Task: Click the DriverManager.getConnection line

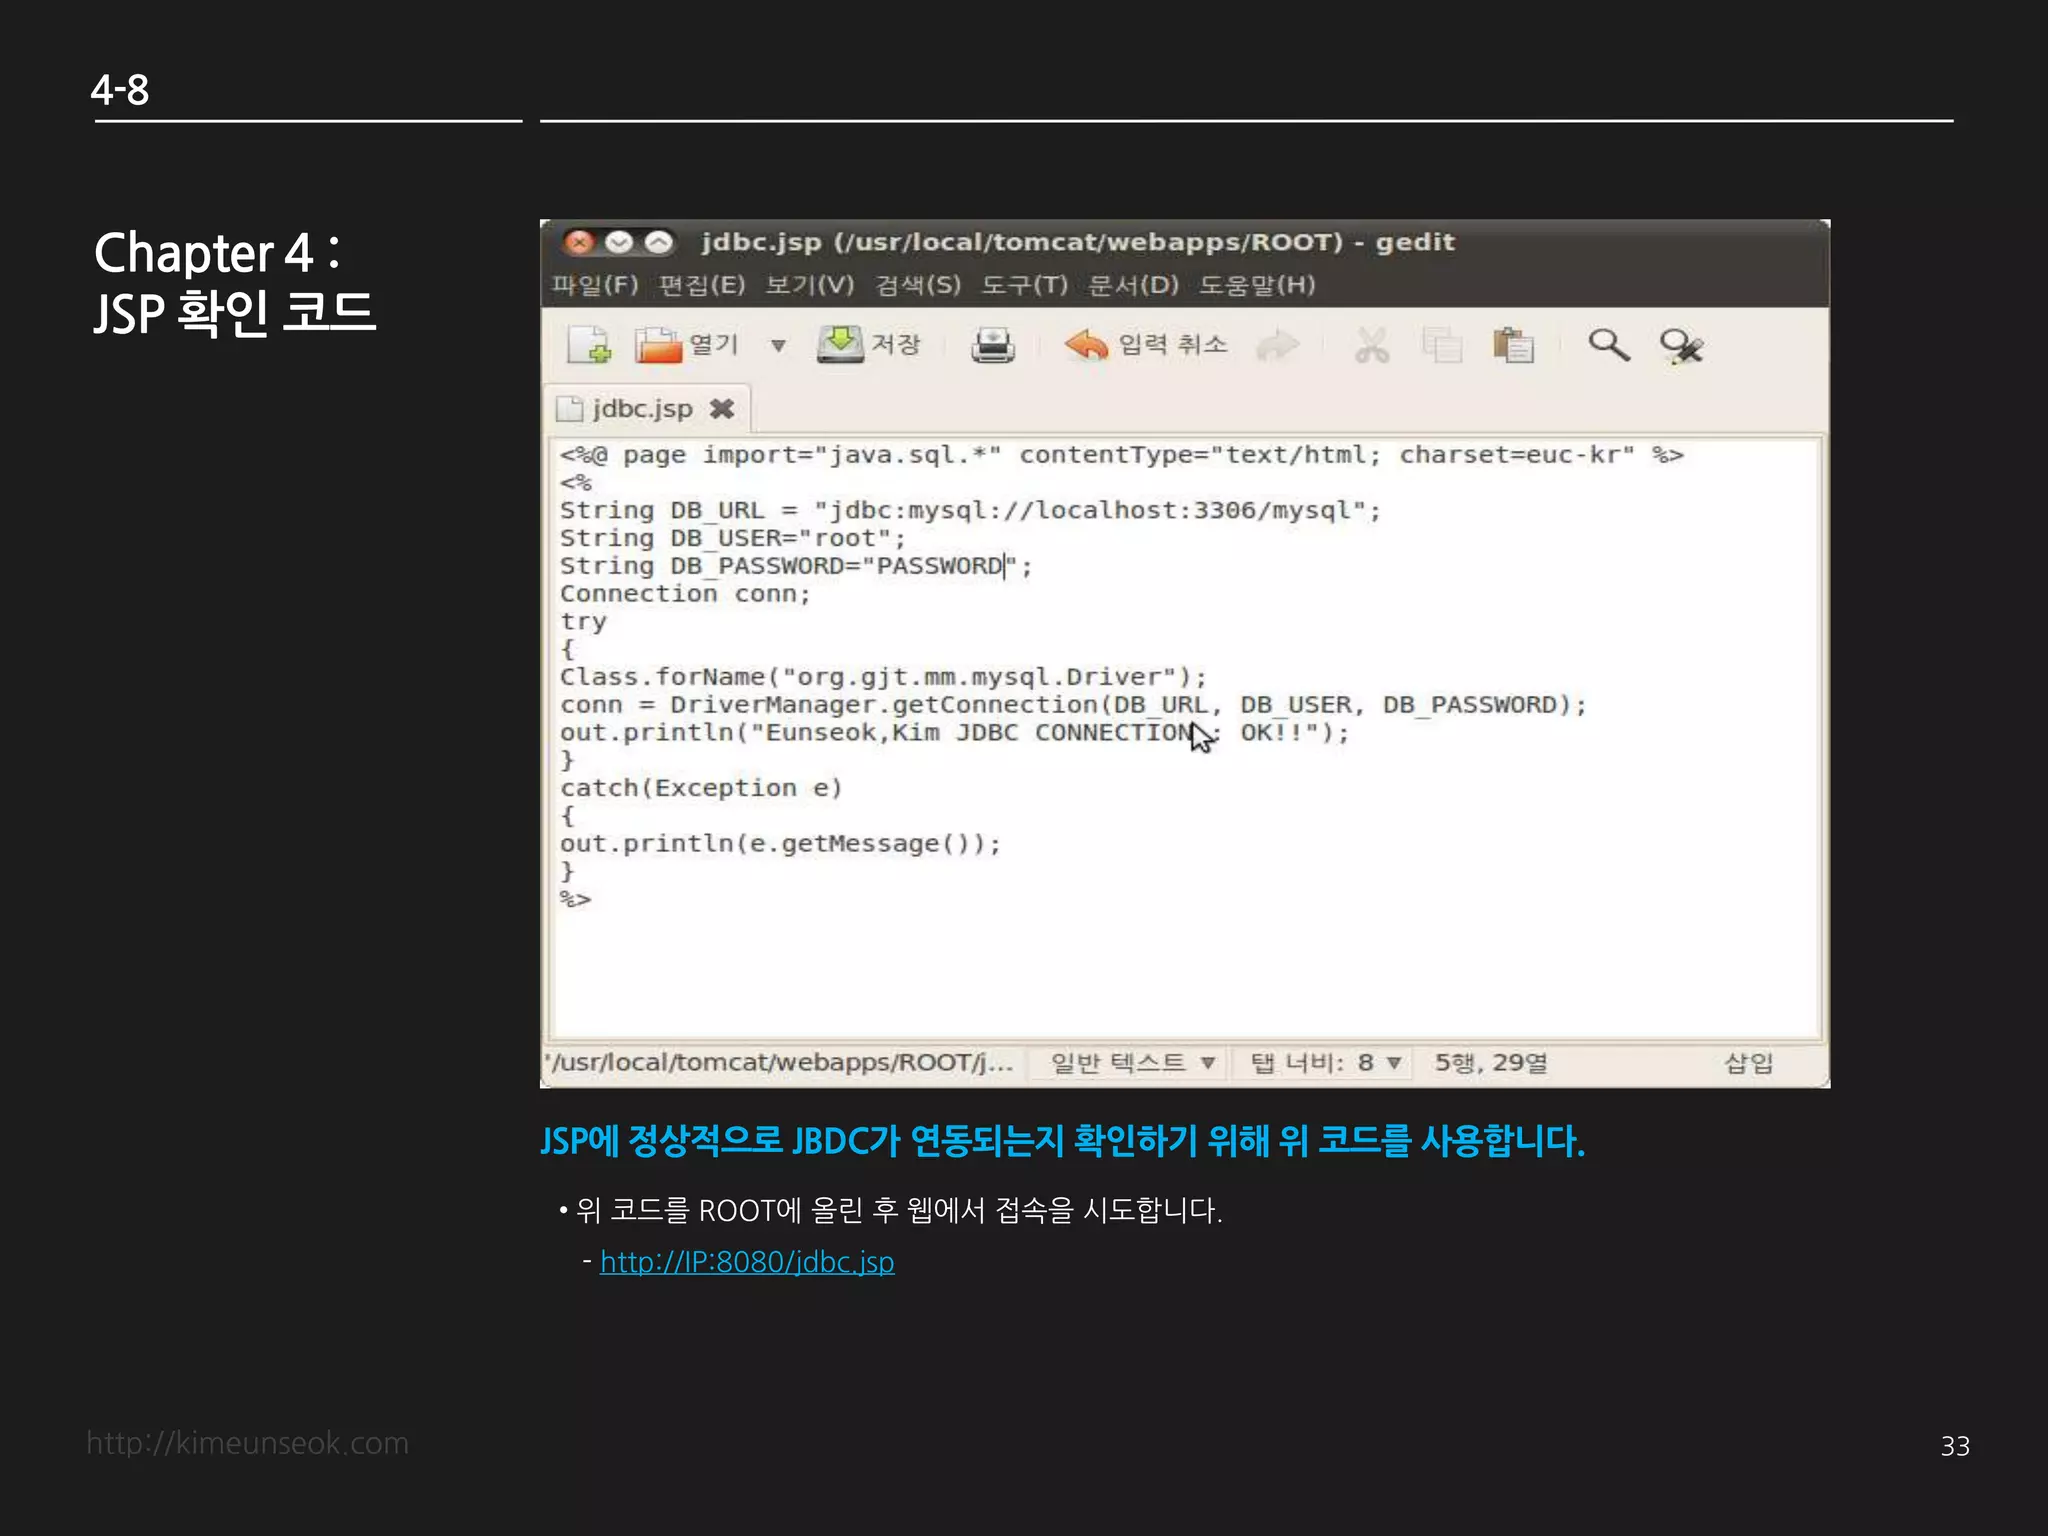Action: point(1073,705)
